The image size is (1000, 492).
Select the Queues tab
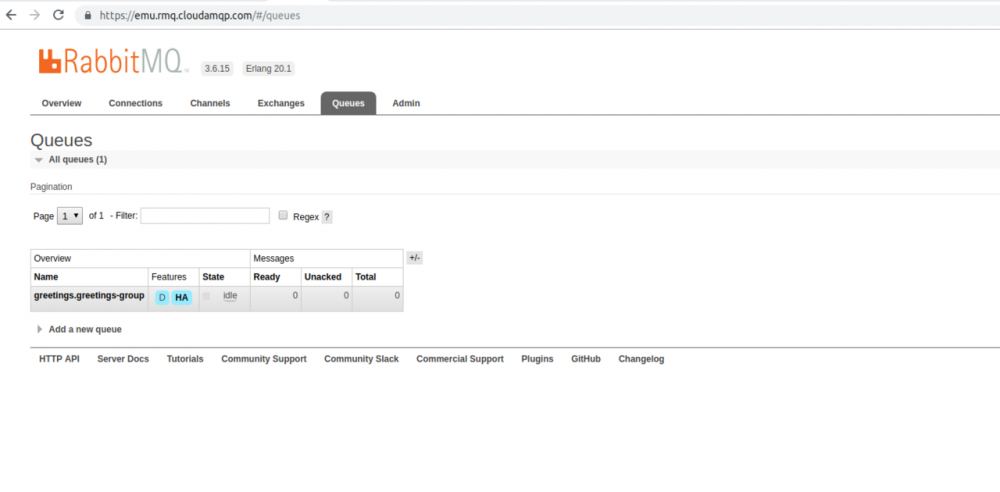pyautogui.click(x=348, y=103)
